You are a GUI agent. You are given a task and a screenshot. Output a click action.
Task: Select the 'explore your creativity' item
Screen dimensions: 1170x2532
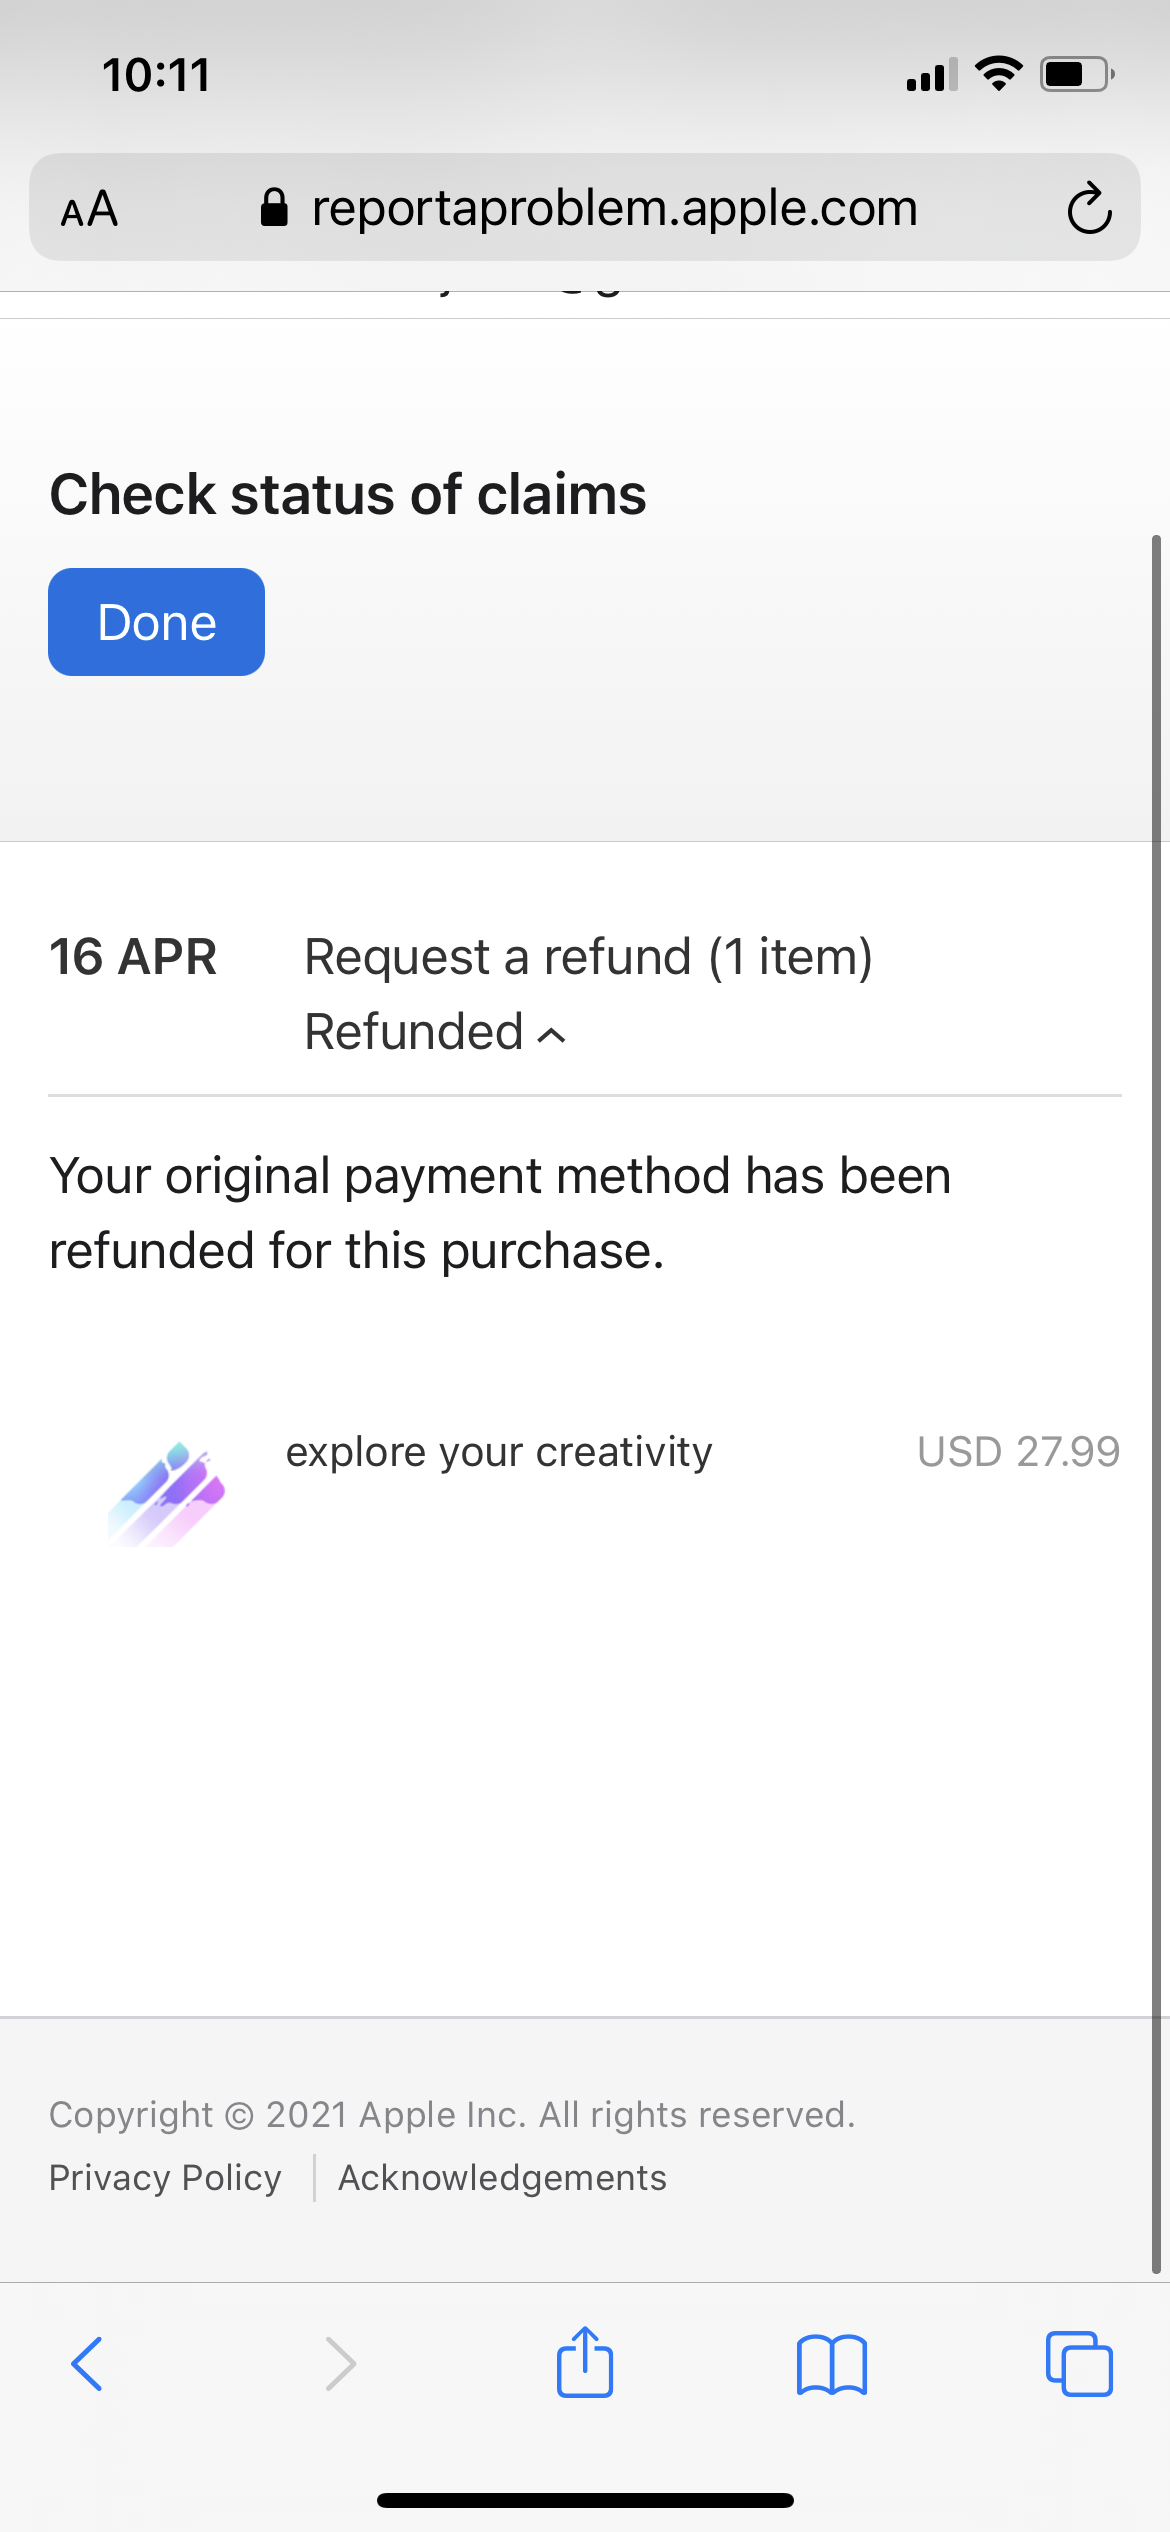point(499,1452)
